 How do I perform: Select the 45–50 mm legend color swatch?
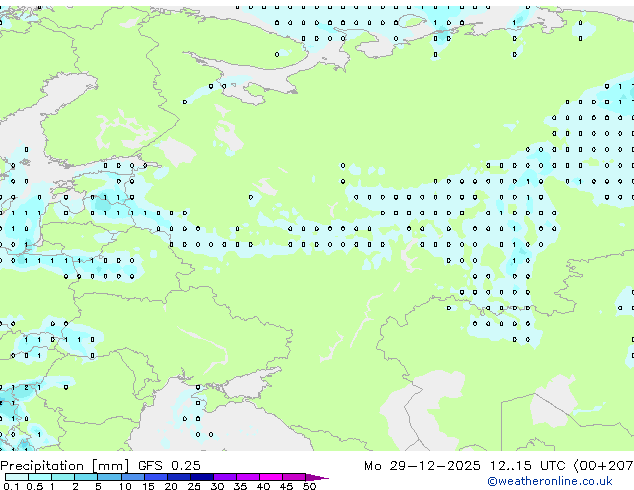294,477
